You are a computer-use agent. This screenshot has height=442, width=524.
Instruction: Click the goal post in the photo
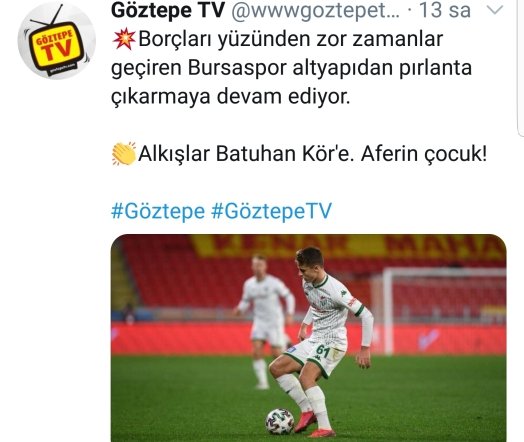tap(387, 311)
